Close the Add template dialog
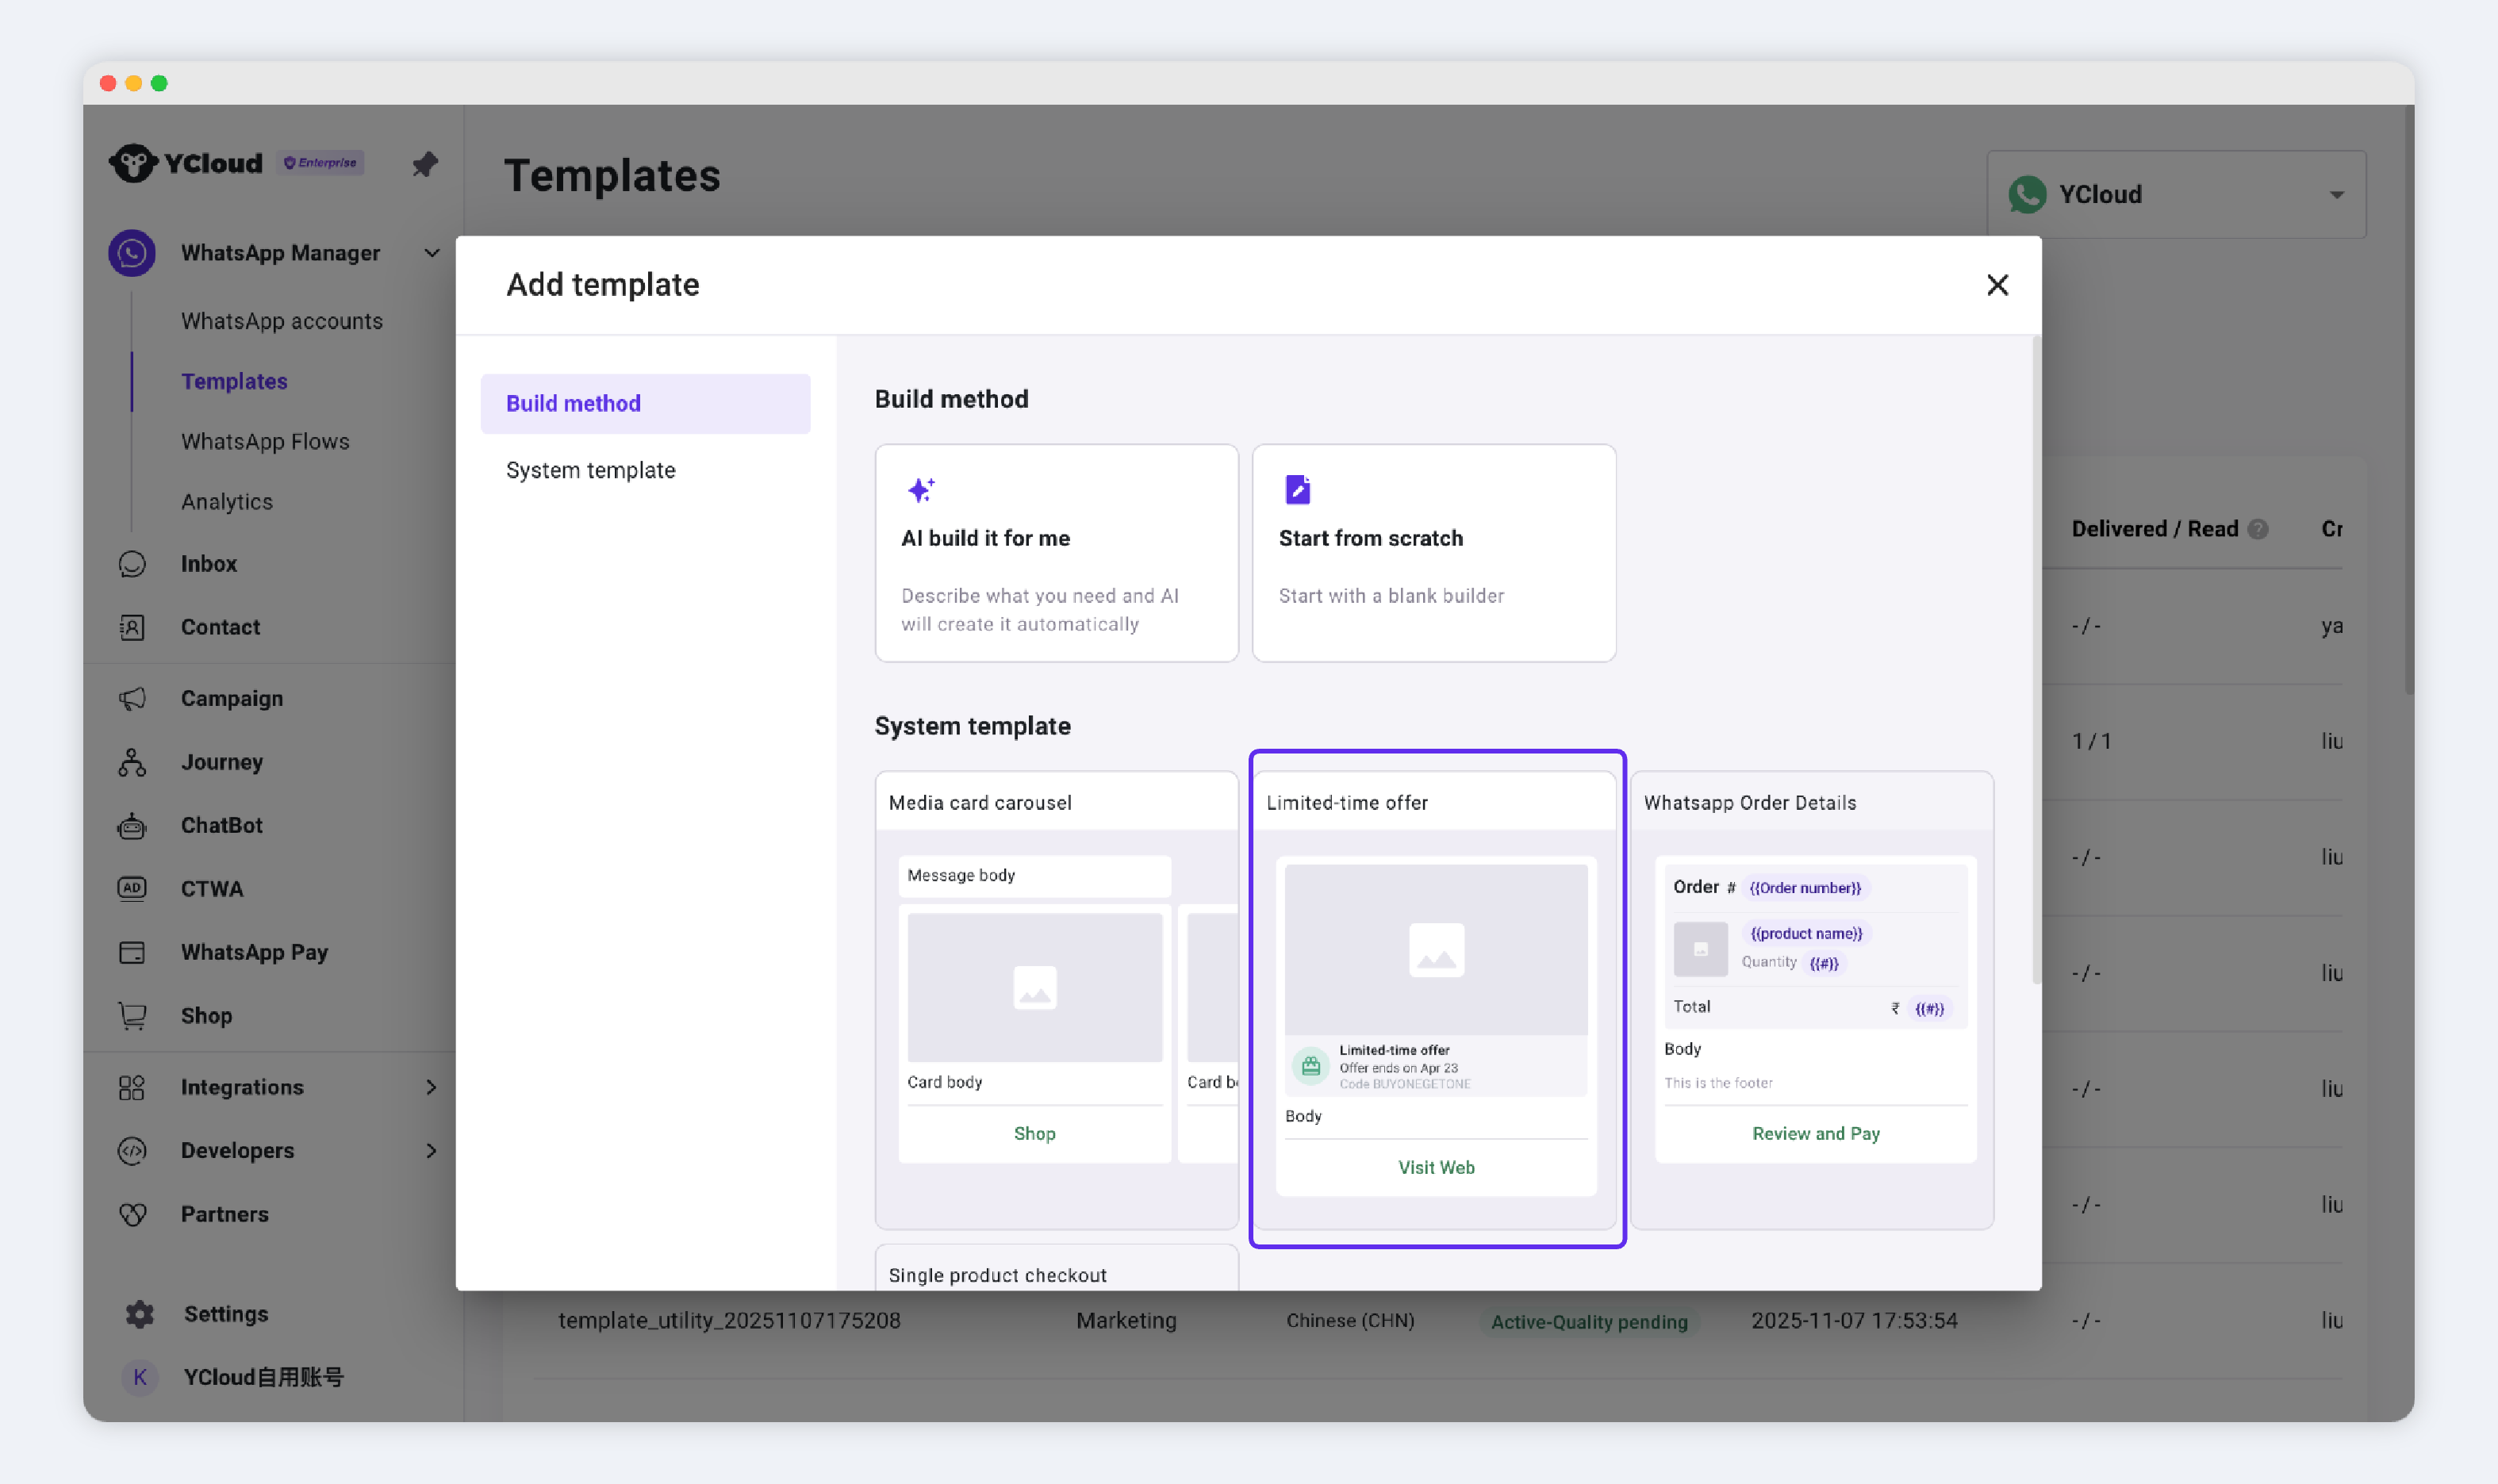 click(1997, 285)
